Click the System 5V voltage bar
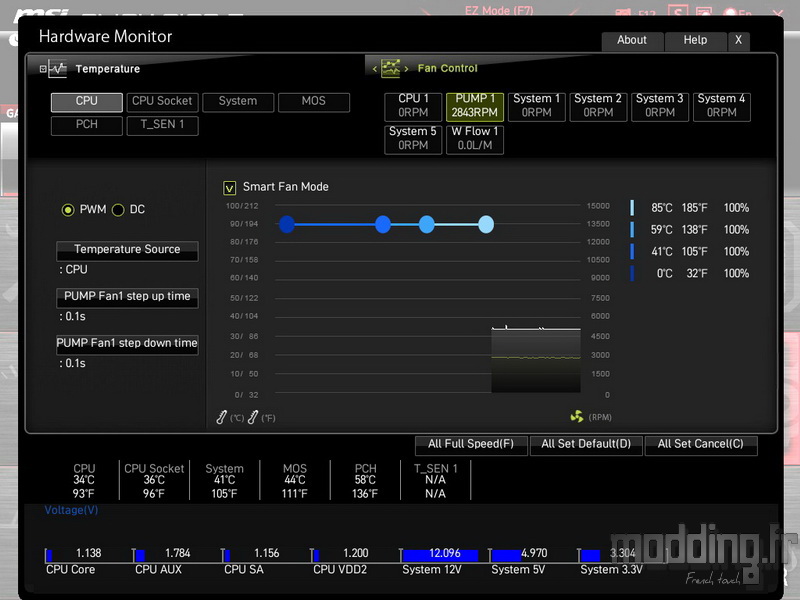 tap(506, 555)
